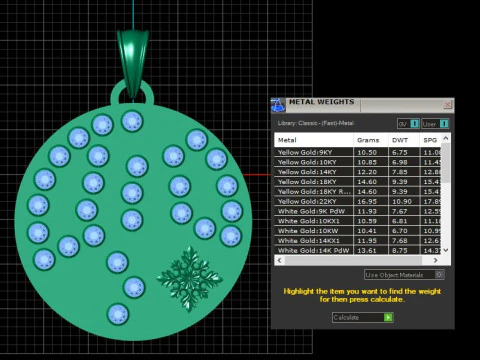
Task: Click the 7.68 DWT value
Action: (400, 241)
